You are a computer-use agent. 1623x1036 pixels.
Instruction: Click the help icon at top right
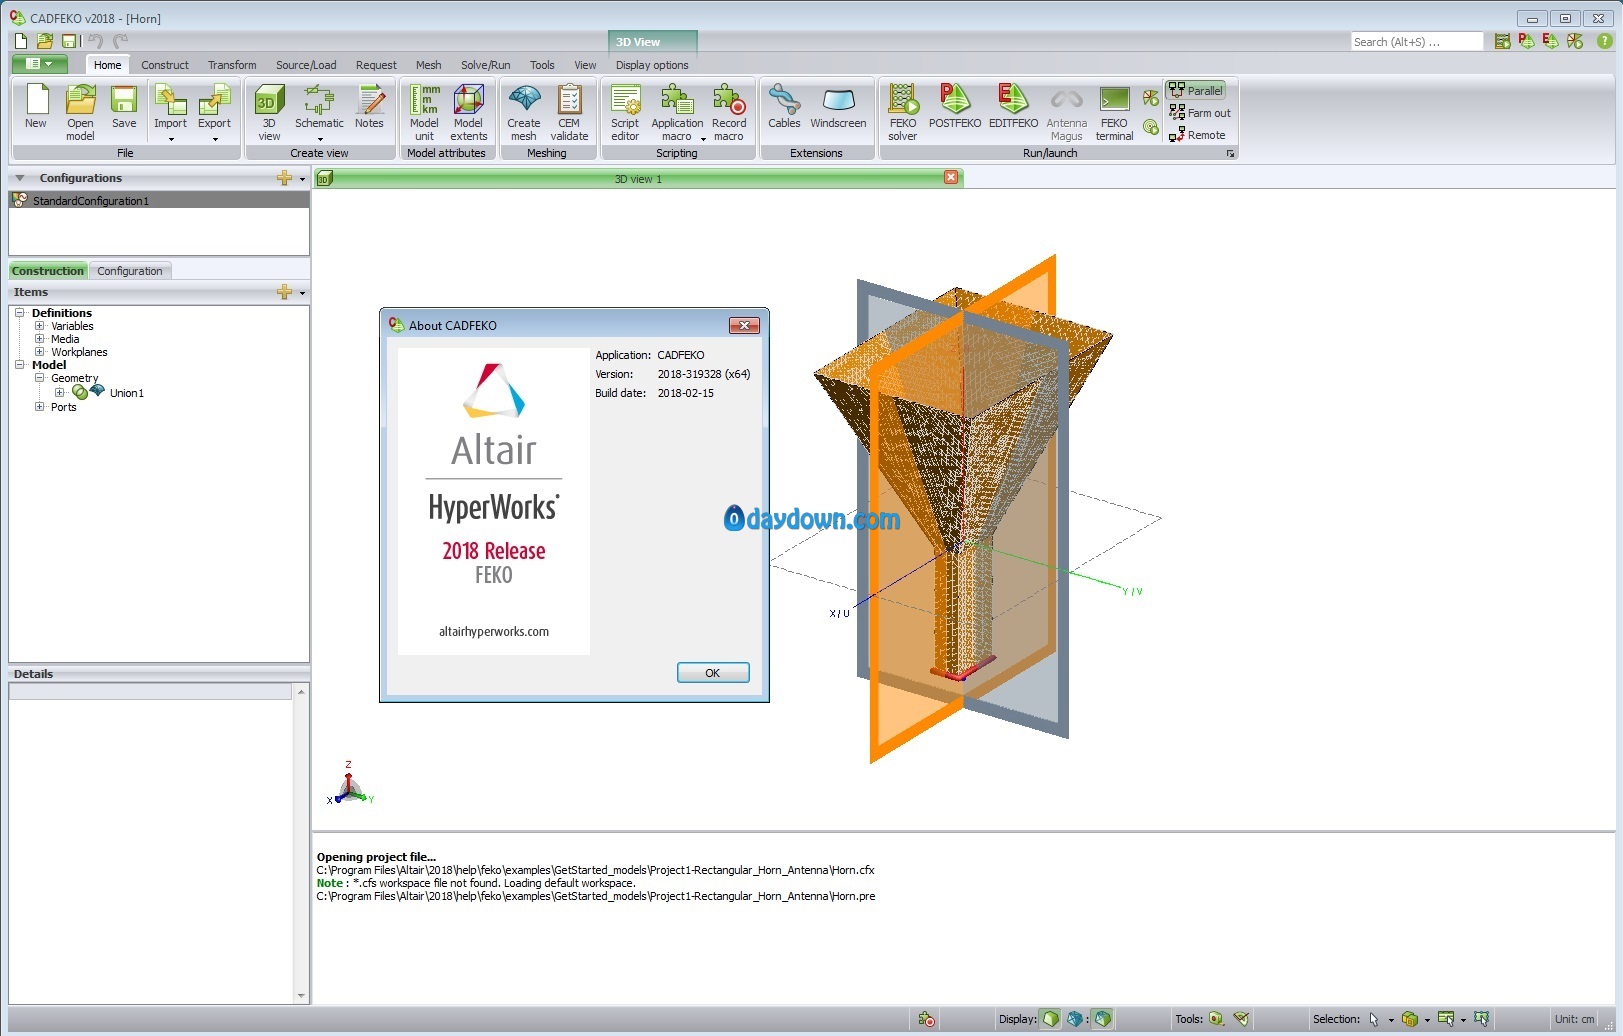1604,41
